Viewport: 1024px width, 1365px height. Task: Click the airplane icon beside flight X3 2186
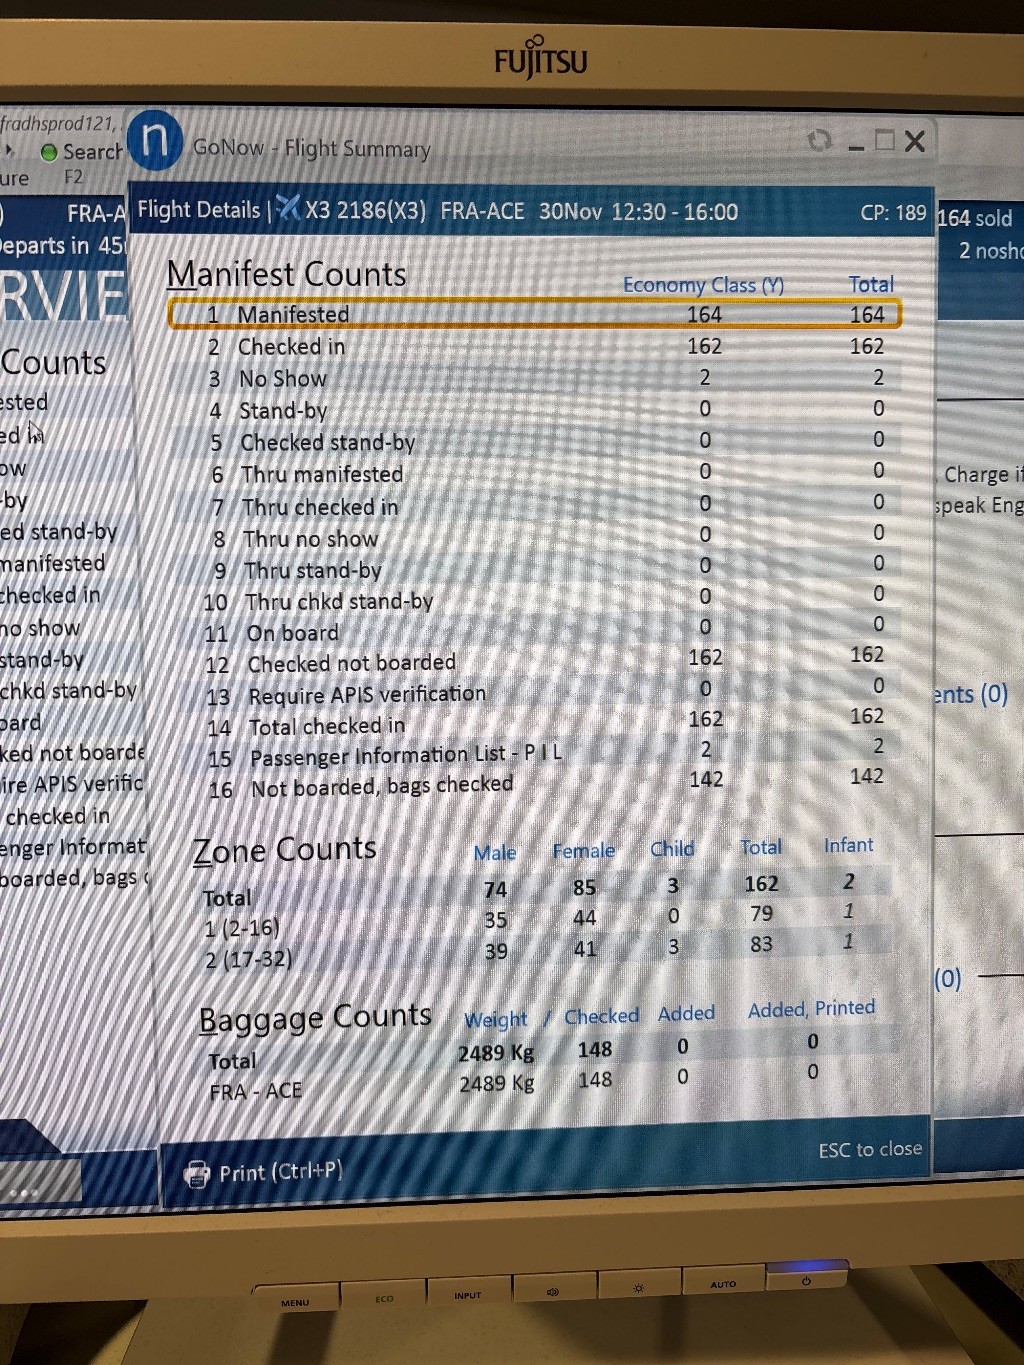point(288,208)
